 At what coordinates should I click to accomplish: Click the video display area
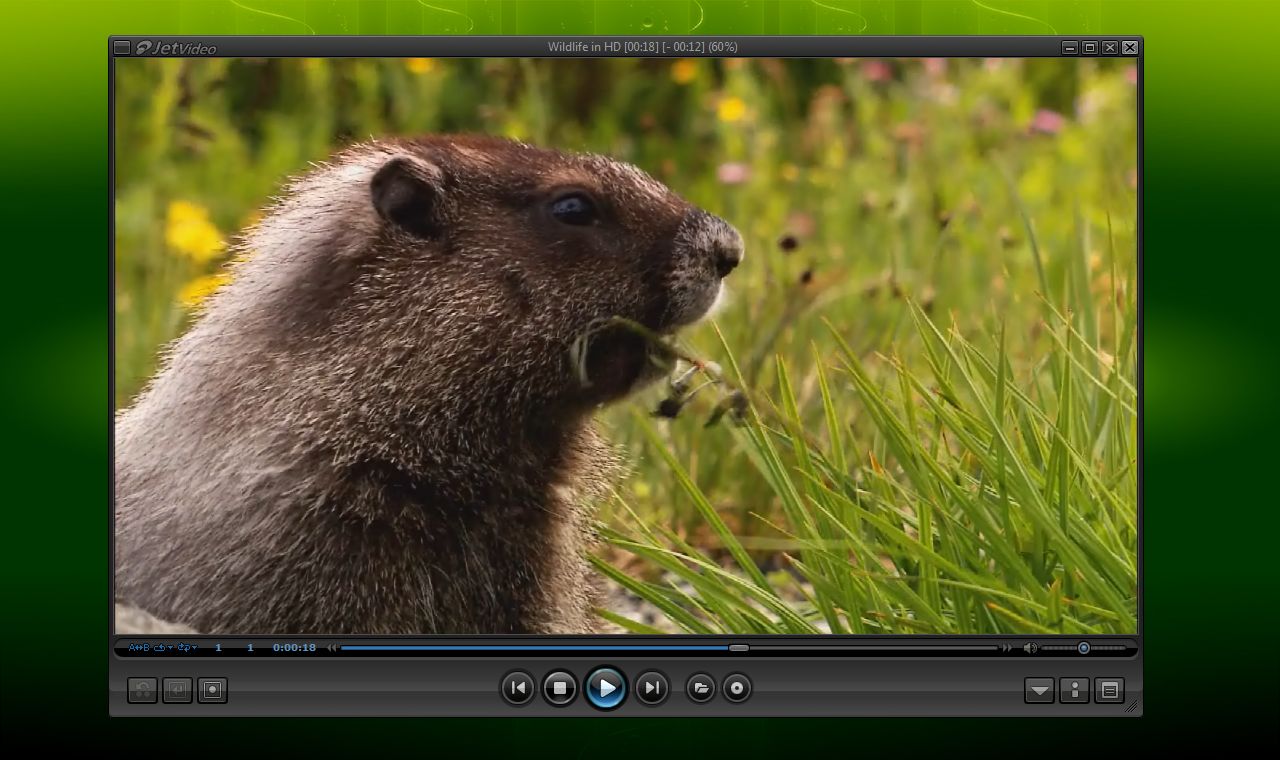click(x=626, y=346)
